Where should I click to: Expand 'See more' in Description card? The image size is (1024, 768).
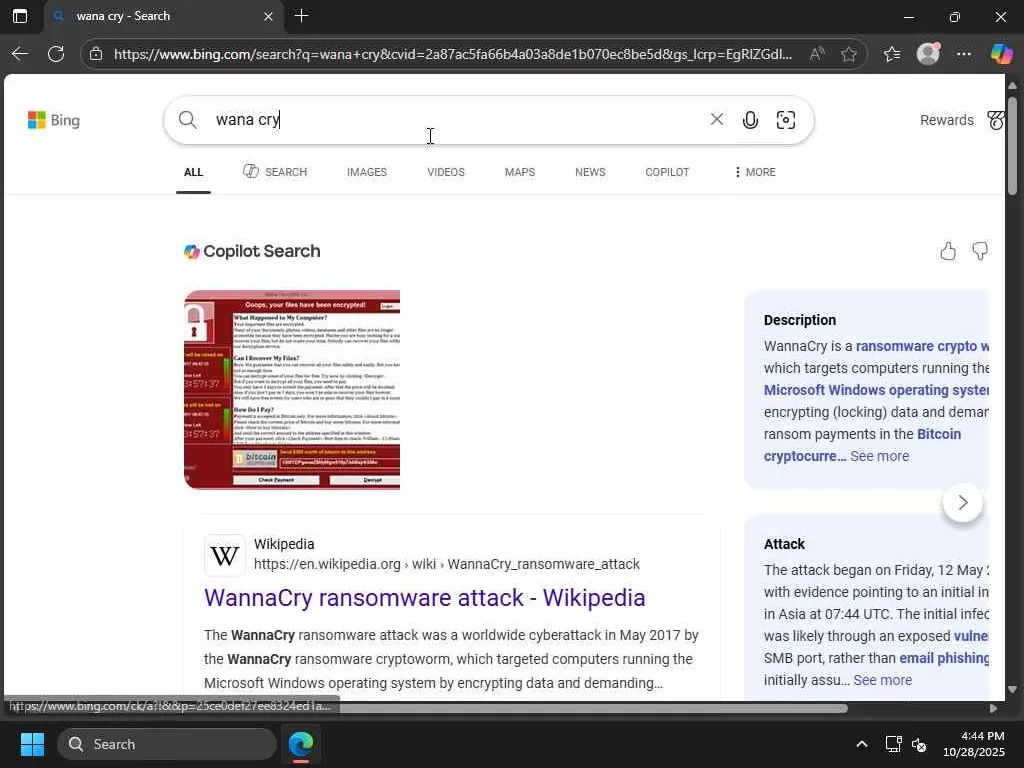(879, 456)
